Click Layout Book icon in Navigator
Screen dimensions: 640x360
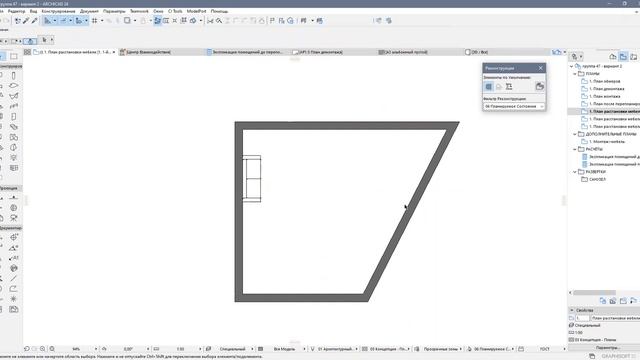tap(633, 57)
